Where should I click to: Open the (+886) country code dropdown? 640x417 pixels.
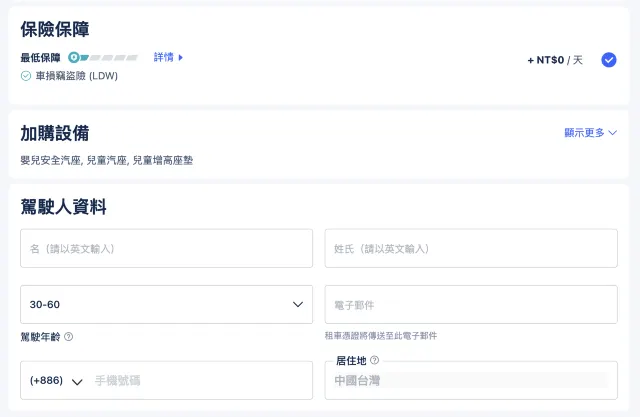tap(56, 381)
